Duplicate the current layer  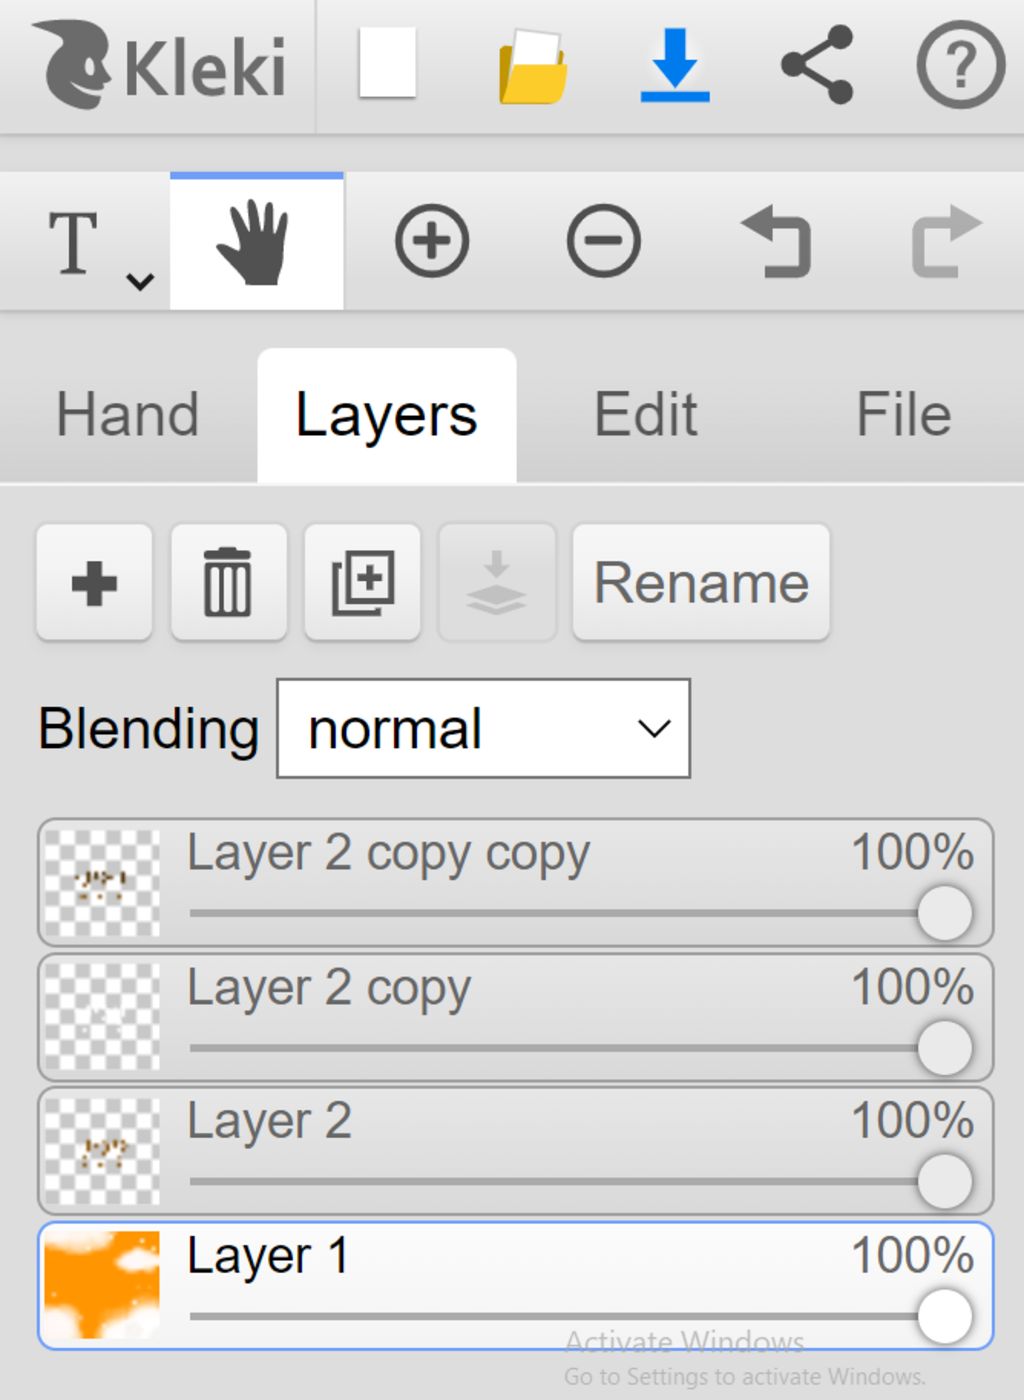click(362, 582)
